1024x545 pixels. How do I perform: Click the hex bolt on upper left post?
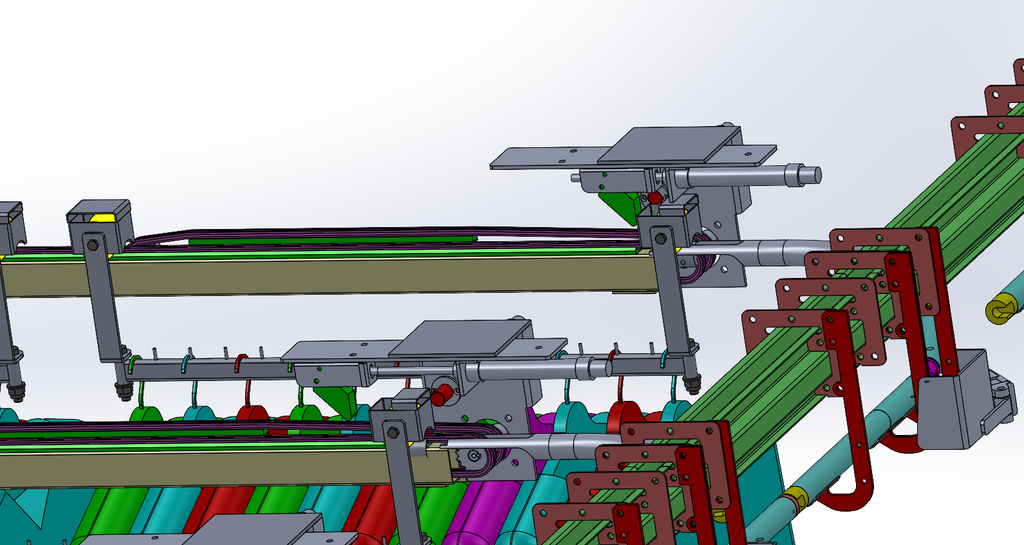click(91, 245)
